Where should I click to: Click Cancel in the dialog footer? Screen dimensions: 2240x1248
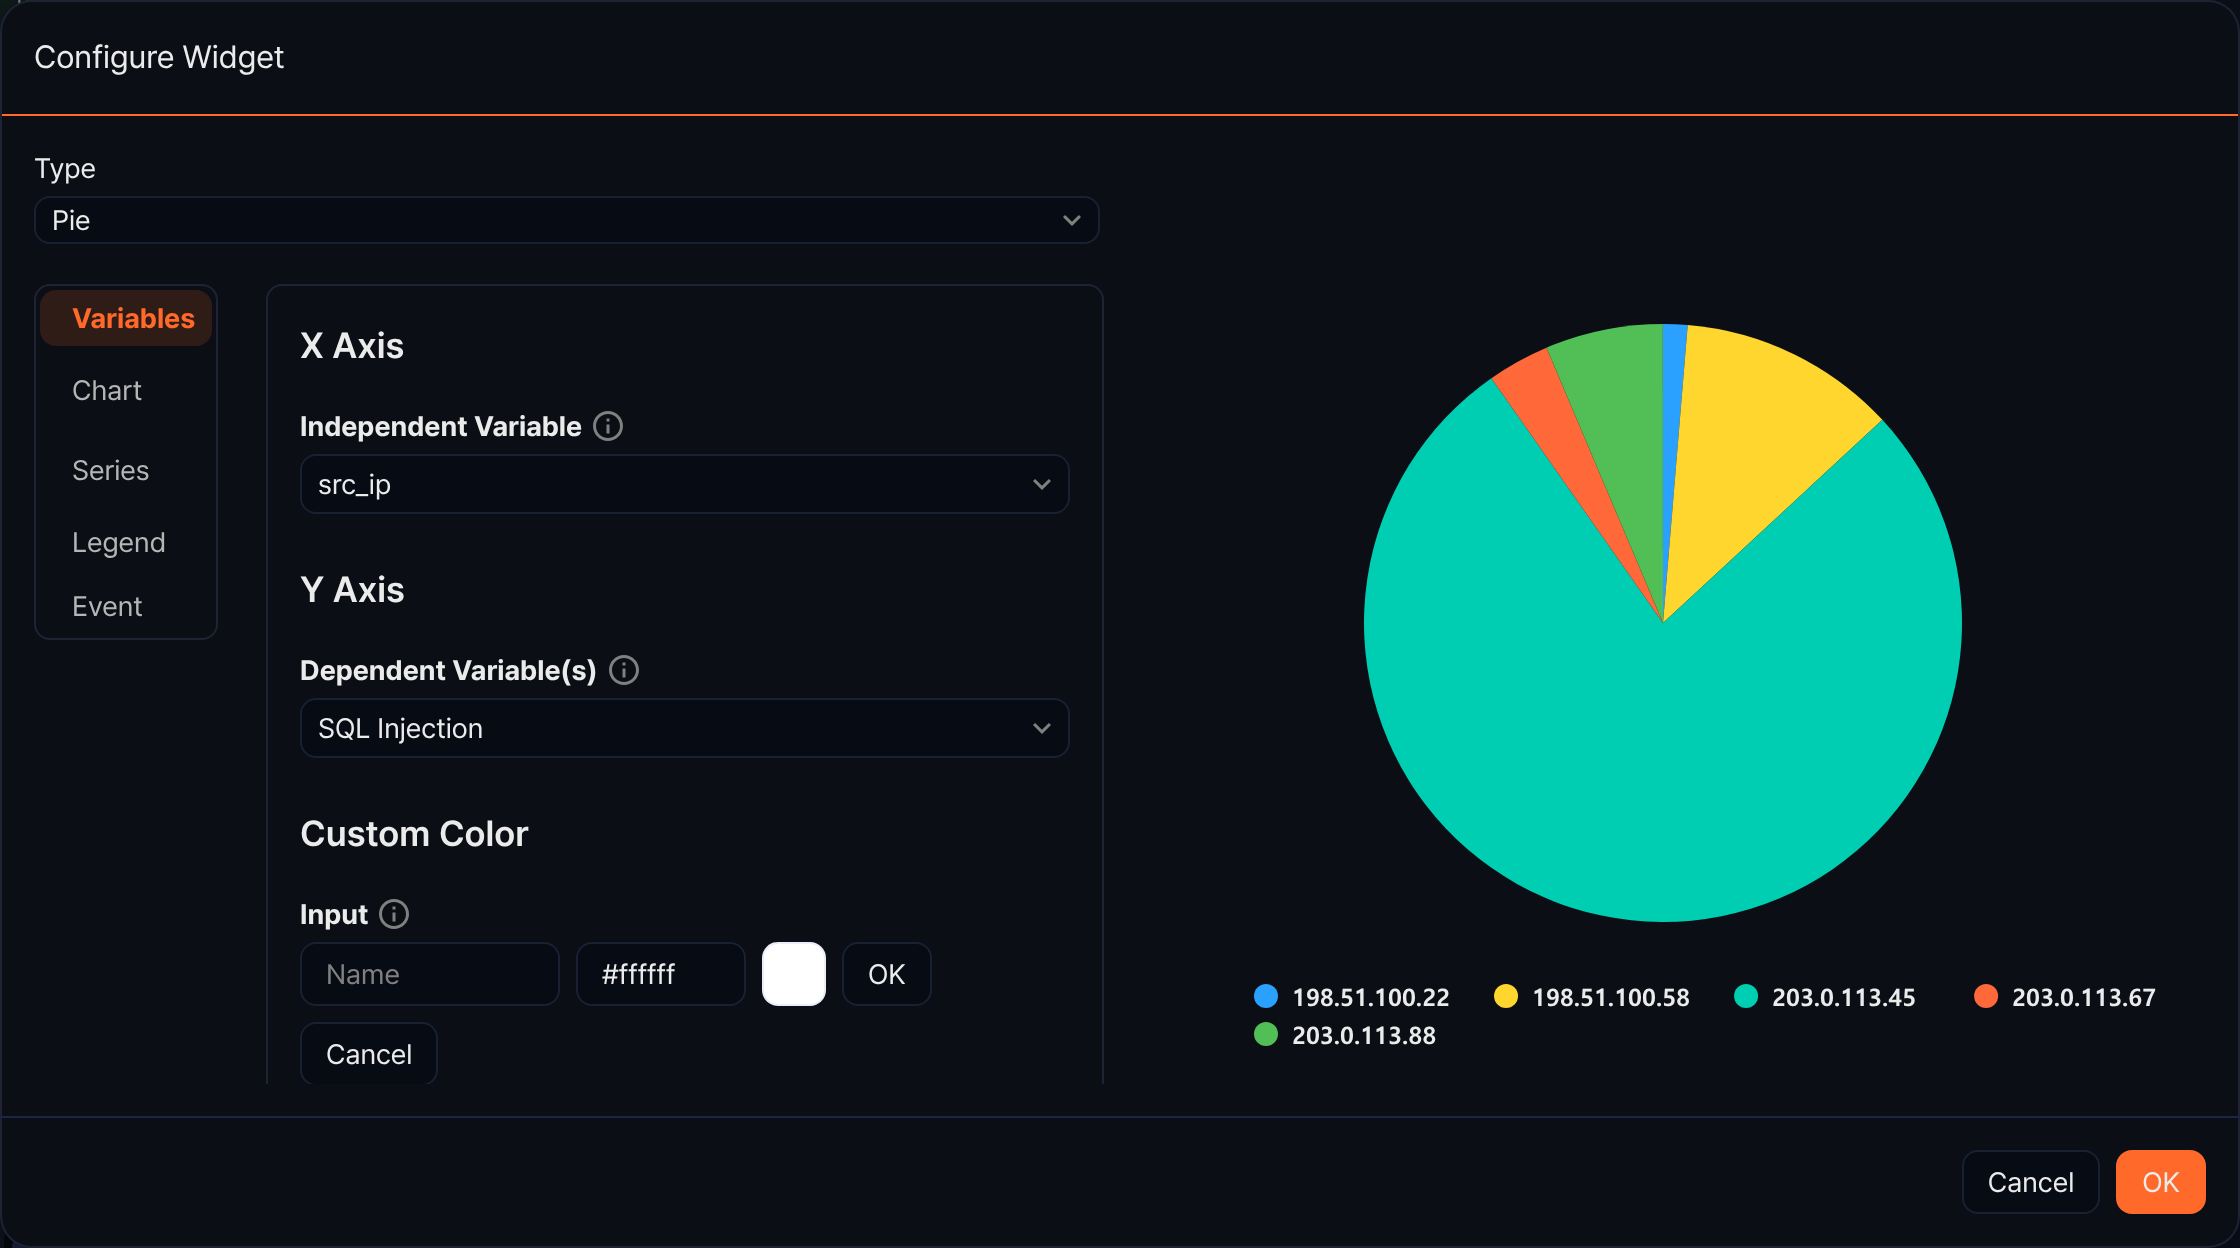tap(2030, 1182)
